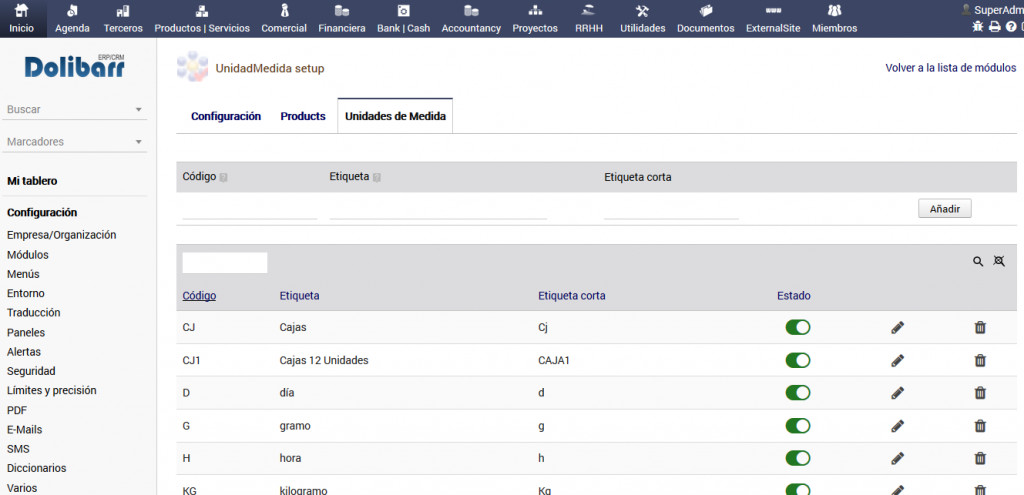This screenshot has height=495, width=1024.
Task: Open Módulos in the Configuración sidebar
Action: click(x=28, y=255)
